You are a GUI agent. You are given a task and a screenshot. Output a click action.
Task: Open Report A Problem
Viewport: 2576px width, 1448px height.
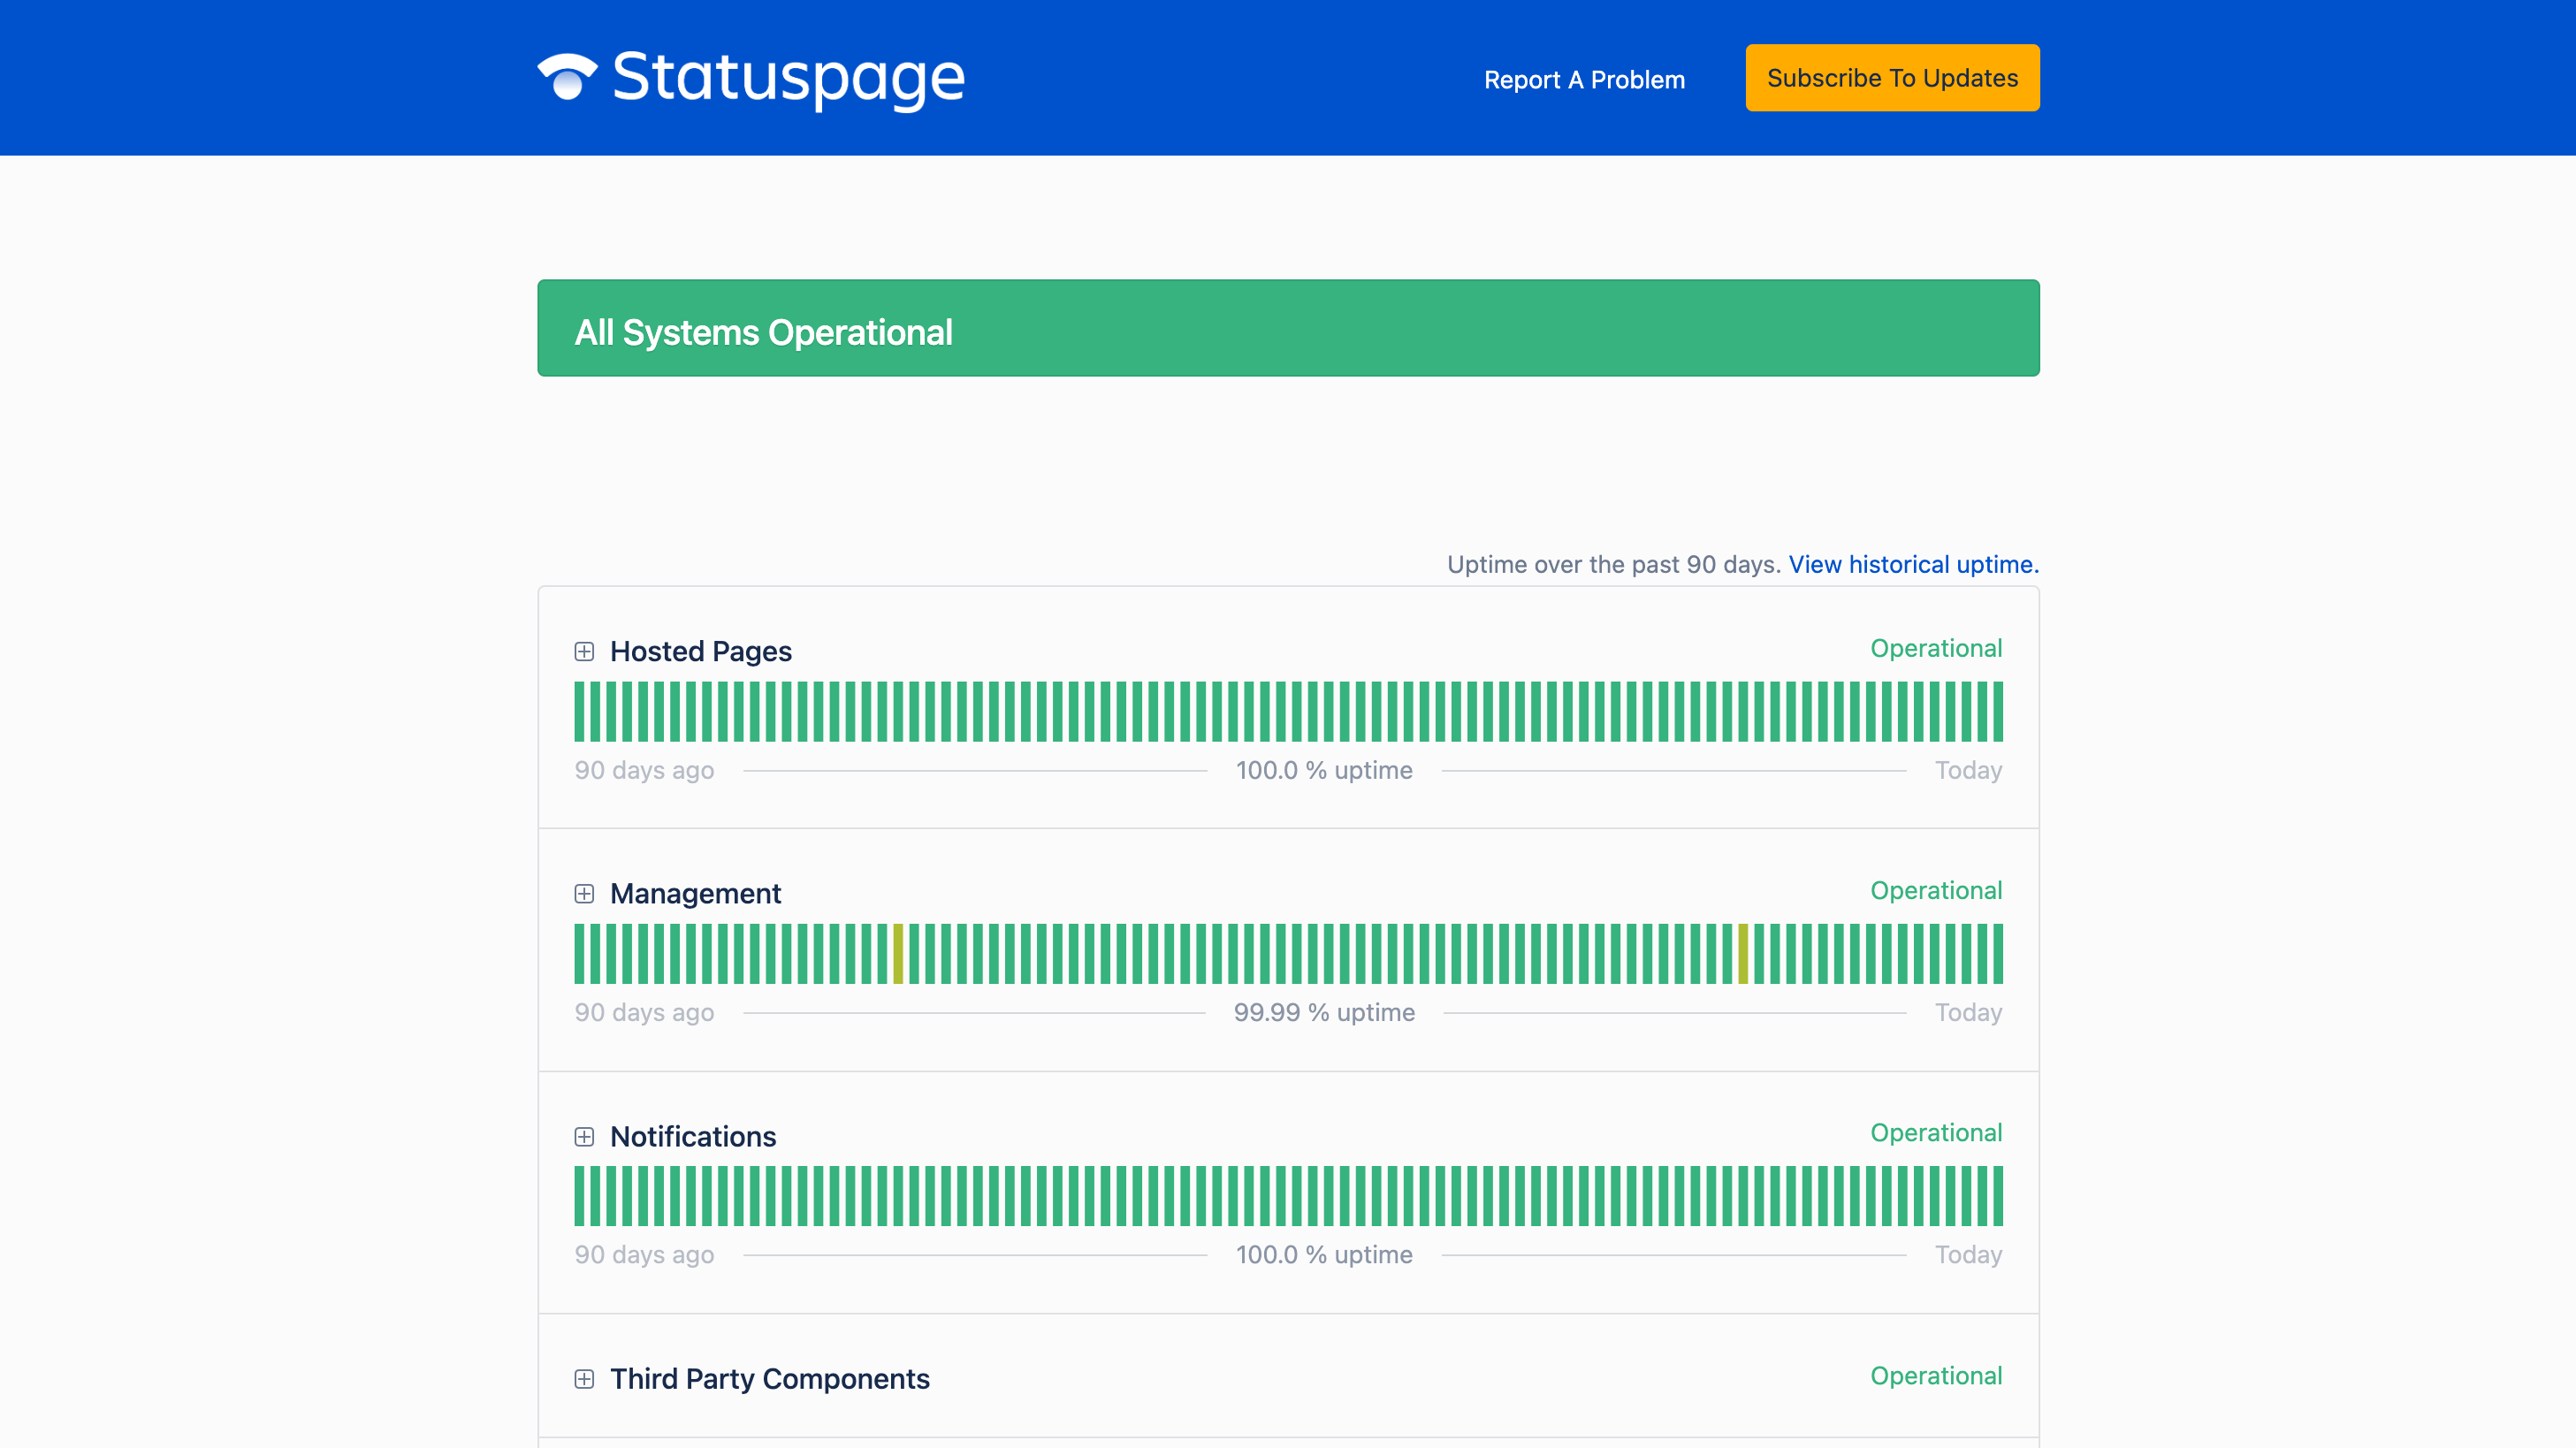1584,79
